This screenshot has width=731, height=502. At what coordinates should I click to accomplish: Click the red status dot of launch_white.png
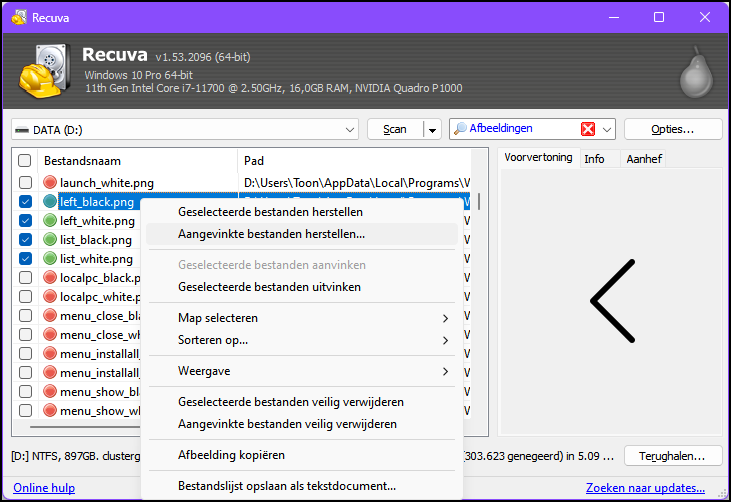coord(50,183)
